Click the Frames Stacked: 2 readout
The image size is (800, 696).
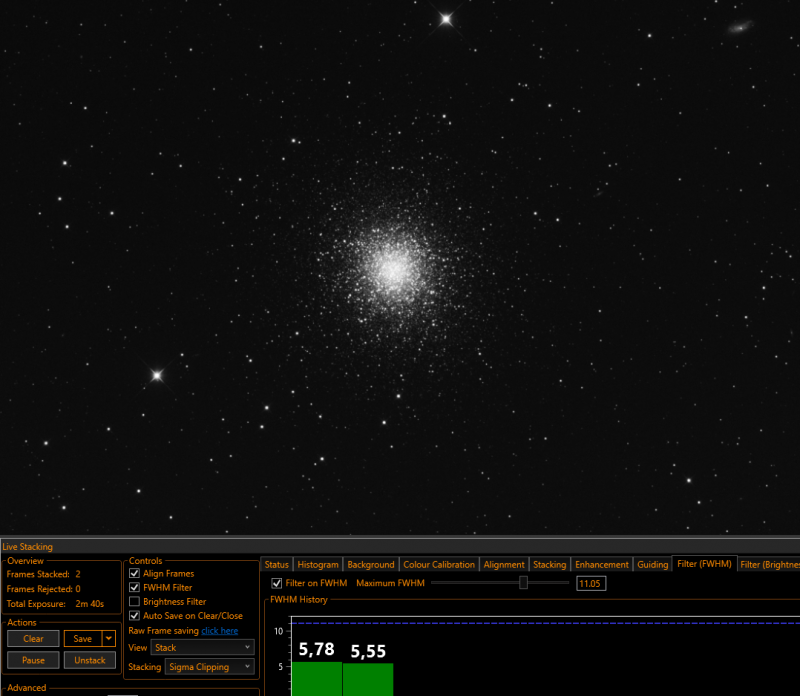tap(43, 574)
